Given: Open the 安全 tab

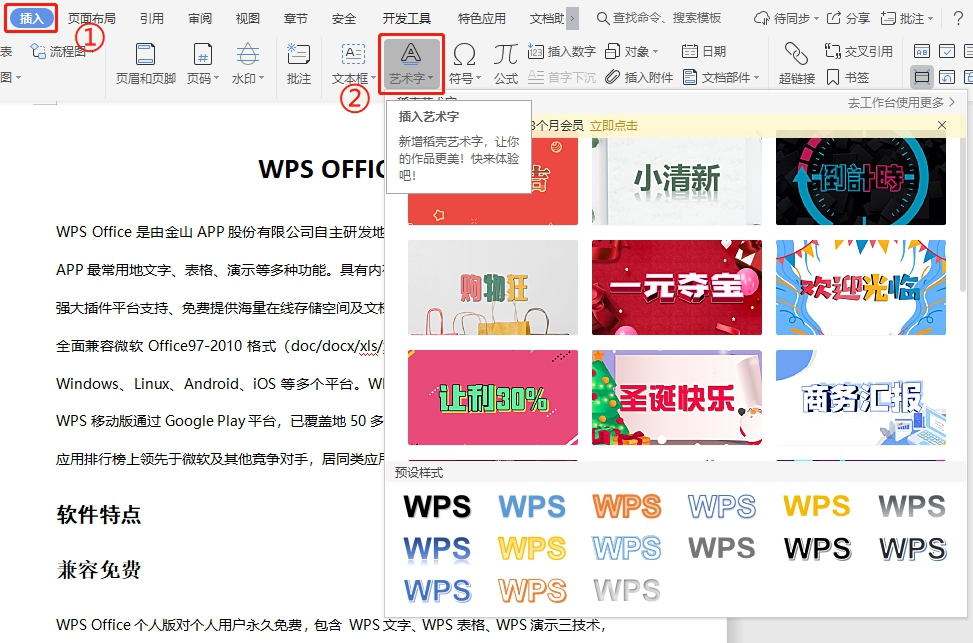Looking at the screenshot, I should [x=344, y=19].
